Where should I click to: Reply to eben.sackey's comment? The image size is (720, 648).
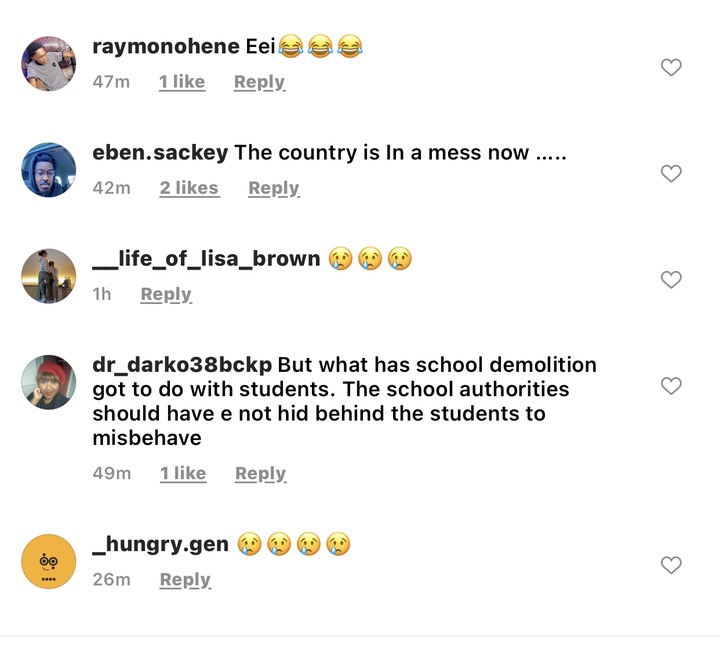coord(274,188)
